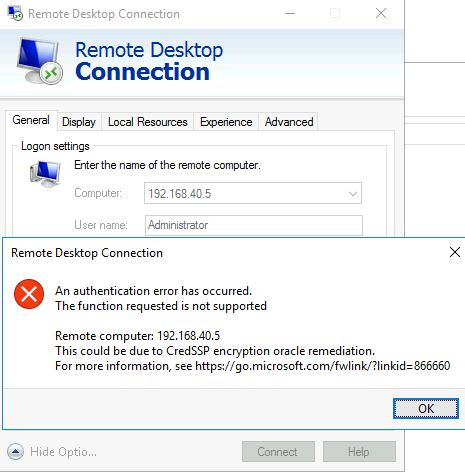Click the computer icon in Logon settings

(x=45, y=174)
